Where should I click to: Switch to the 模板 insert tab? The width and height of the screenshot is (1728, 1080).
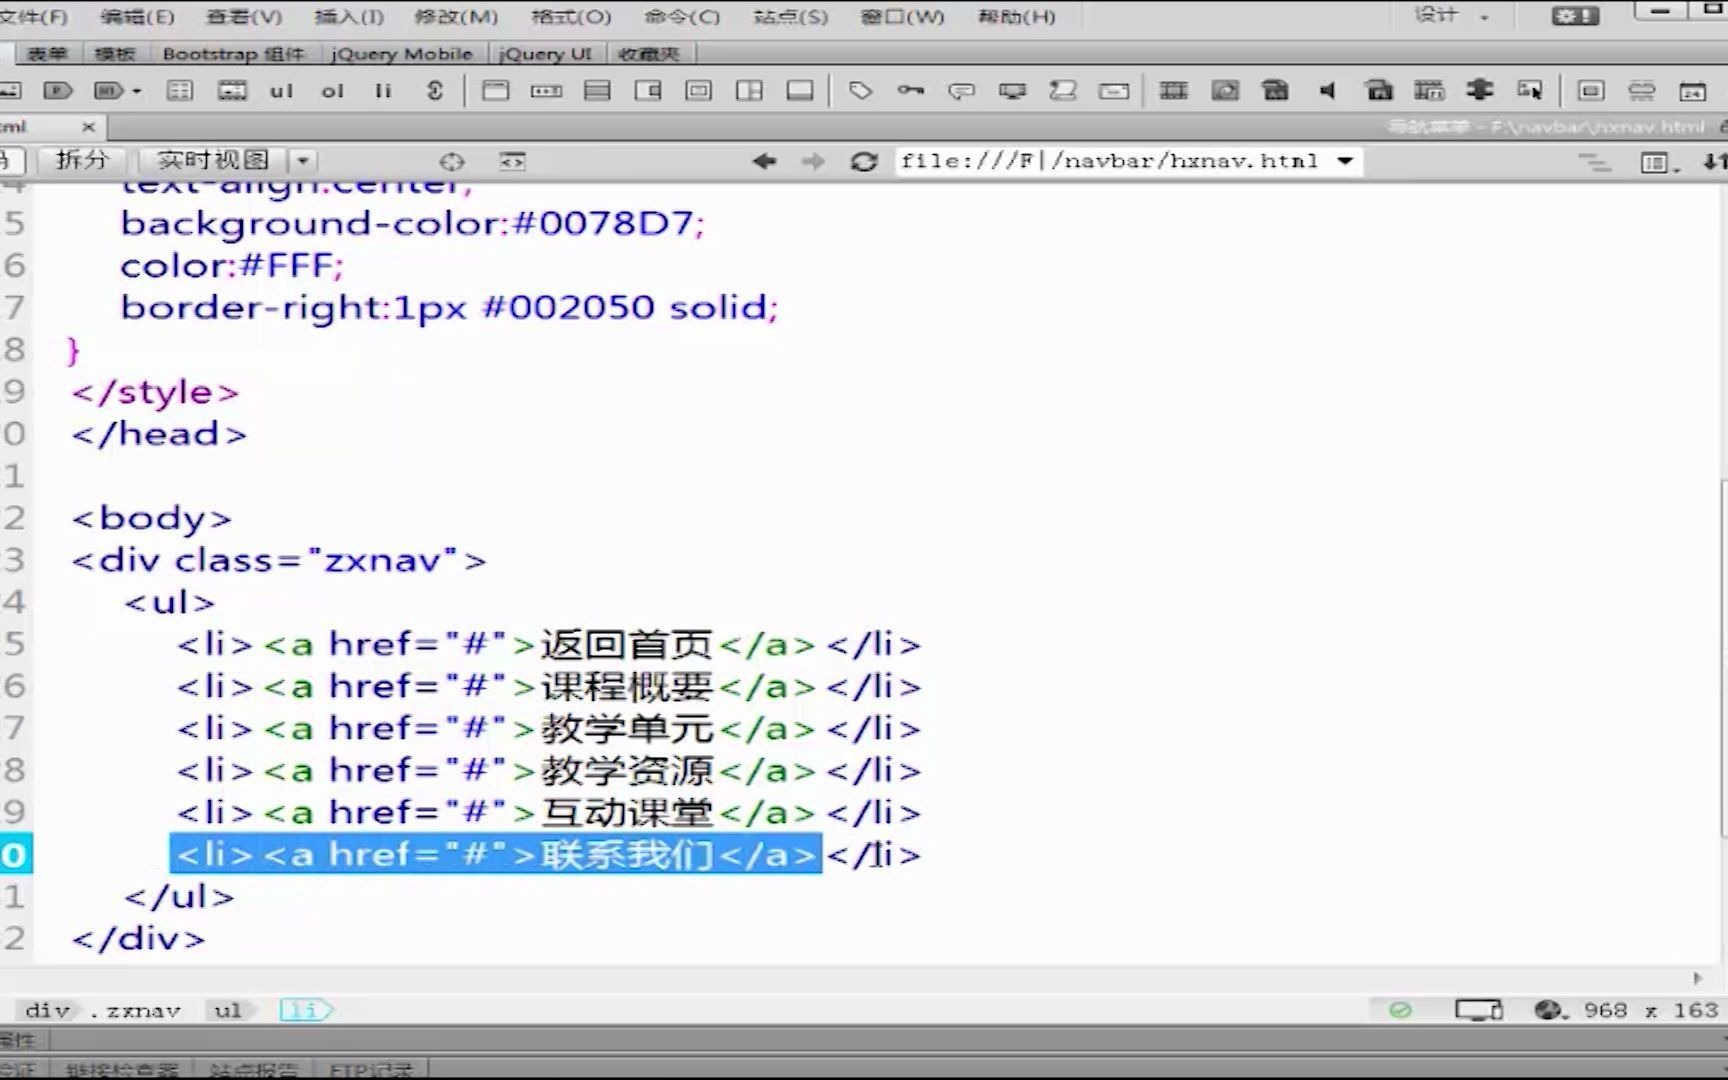click(x=114, y=54)
